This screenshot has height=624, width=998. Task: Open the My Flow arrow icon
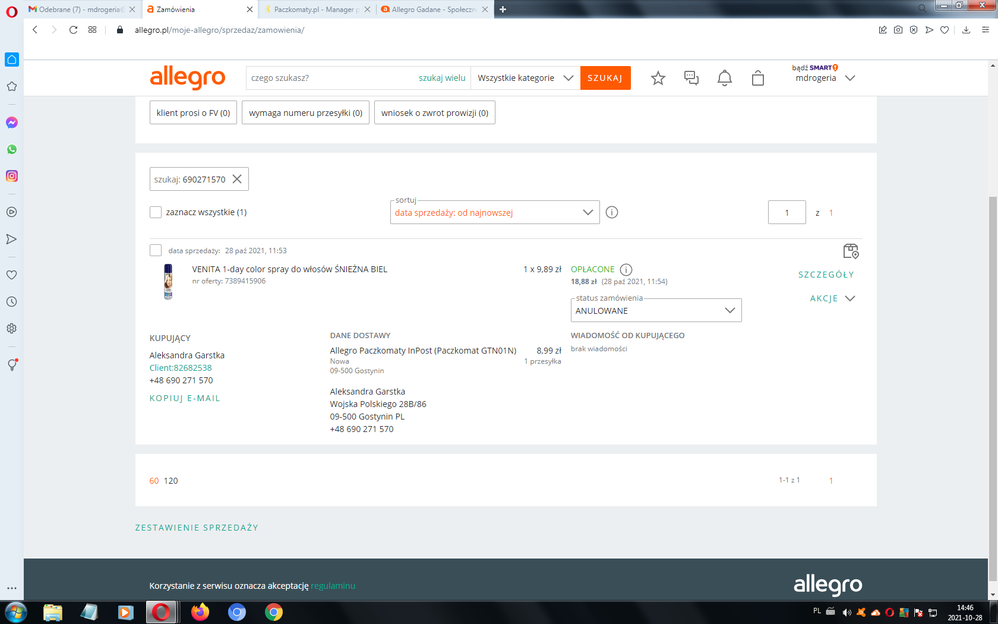11,239
